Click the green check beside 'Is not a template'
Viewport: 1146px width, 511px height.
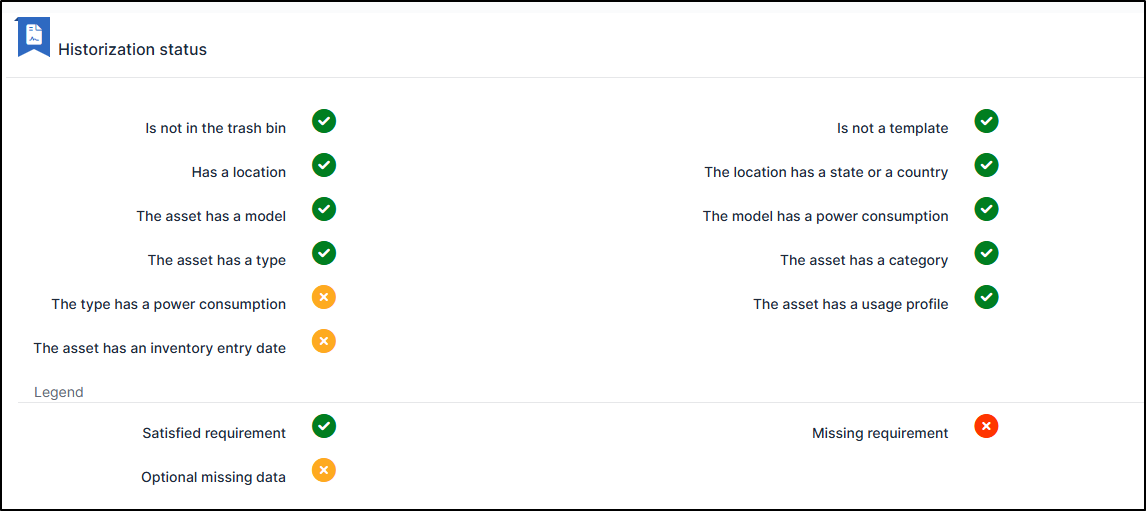(986, 121)
